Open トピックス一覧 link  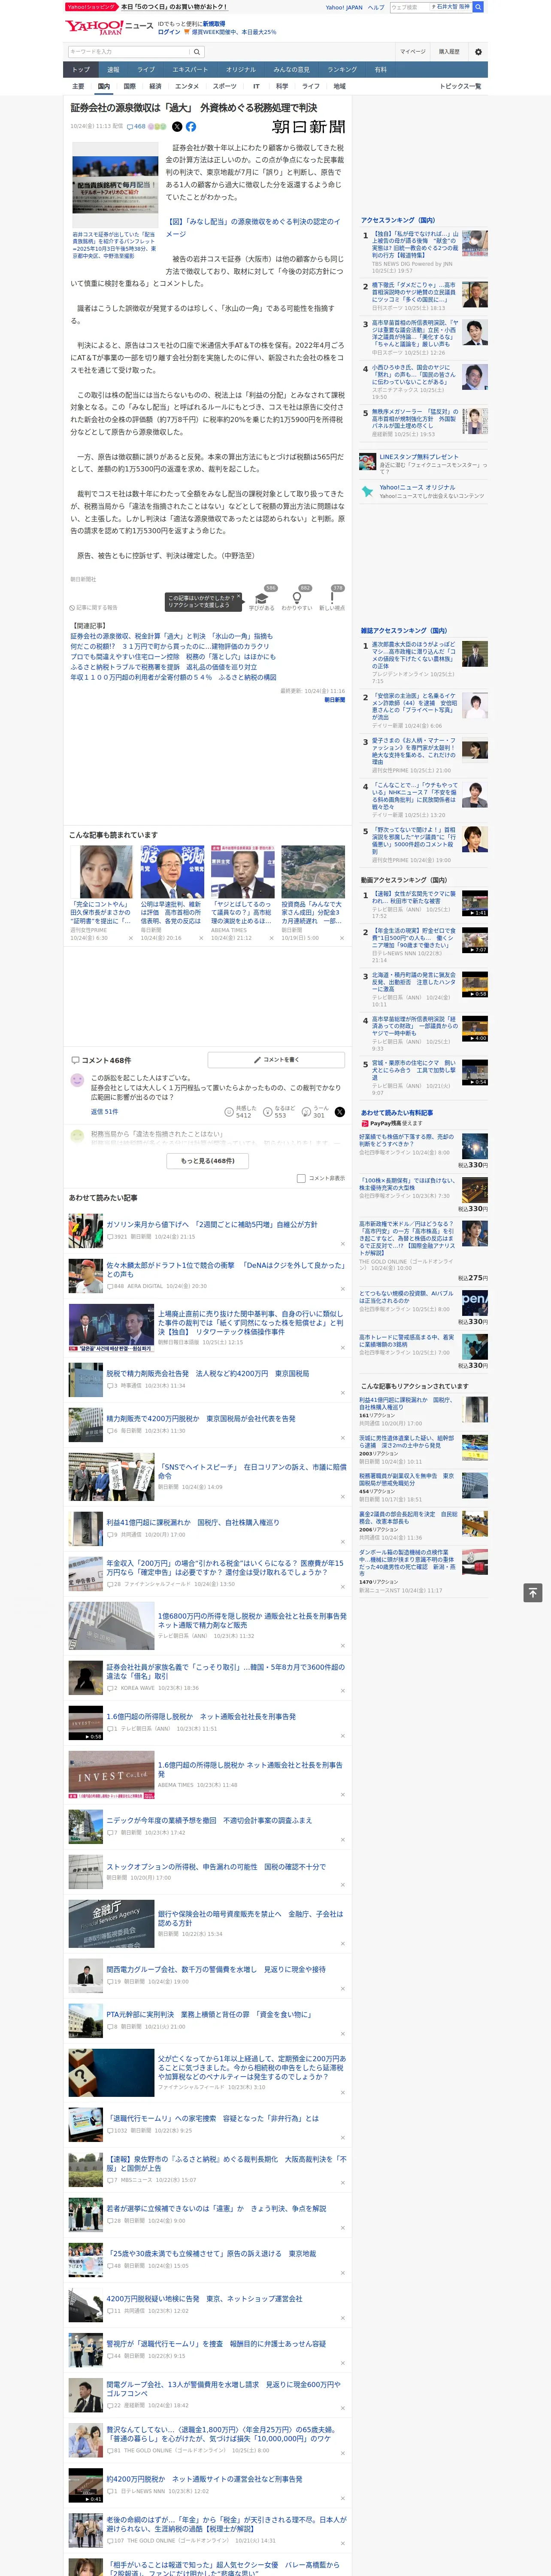(460, 86)
